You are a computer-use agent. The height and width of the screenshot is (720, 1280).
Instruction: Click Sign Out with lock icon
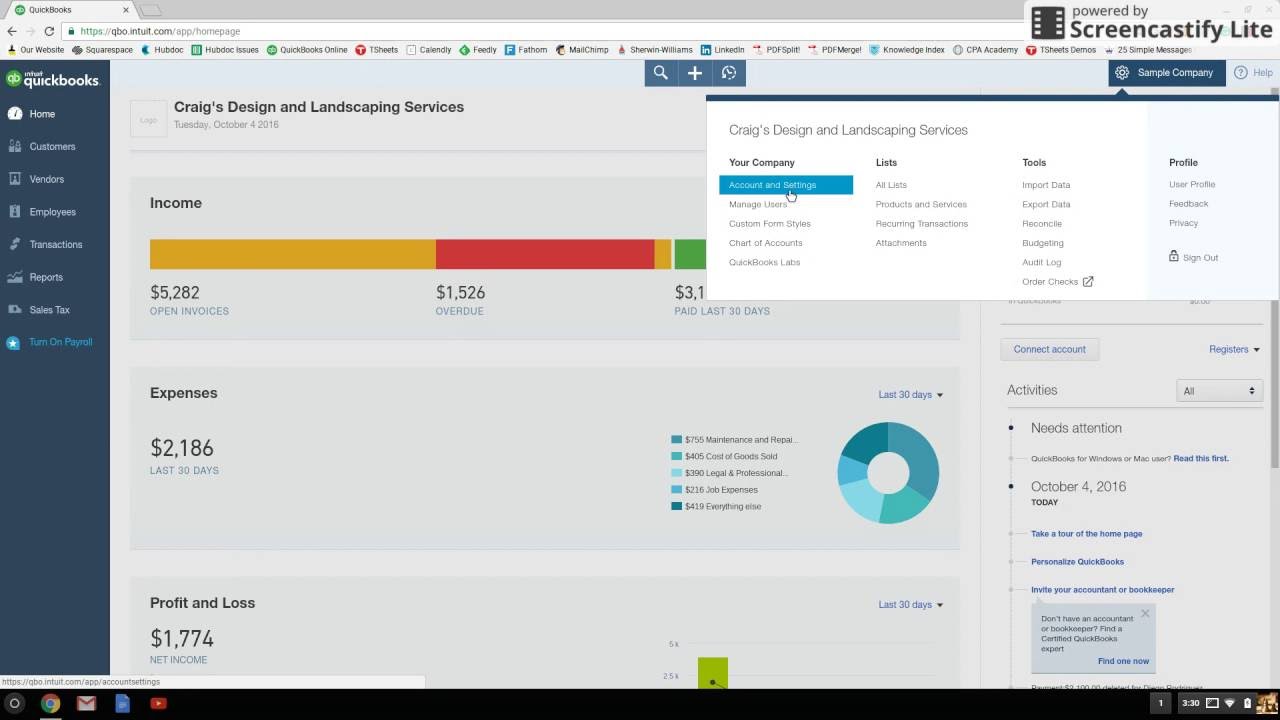(x=1194, y=257)
